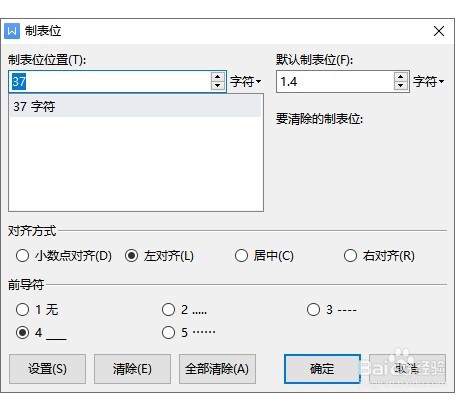Choose 右对齐(R) alignment radio button

coord(379,256)
